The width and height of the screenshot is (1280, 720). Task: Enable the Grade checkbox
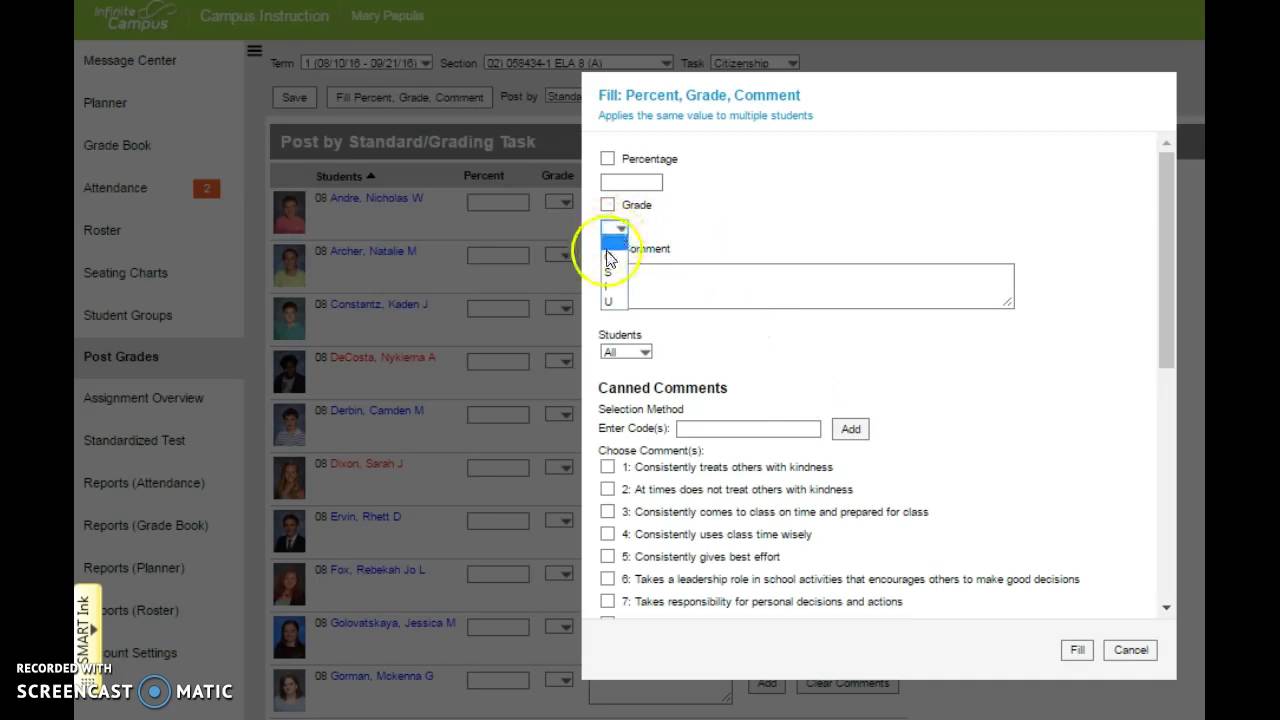tap(607, 204)
